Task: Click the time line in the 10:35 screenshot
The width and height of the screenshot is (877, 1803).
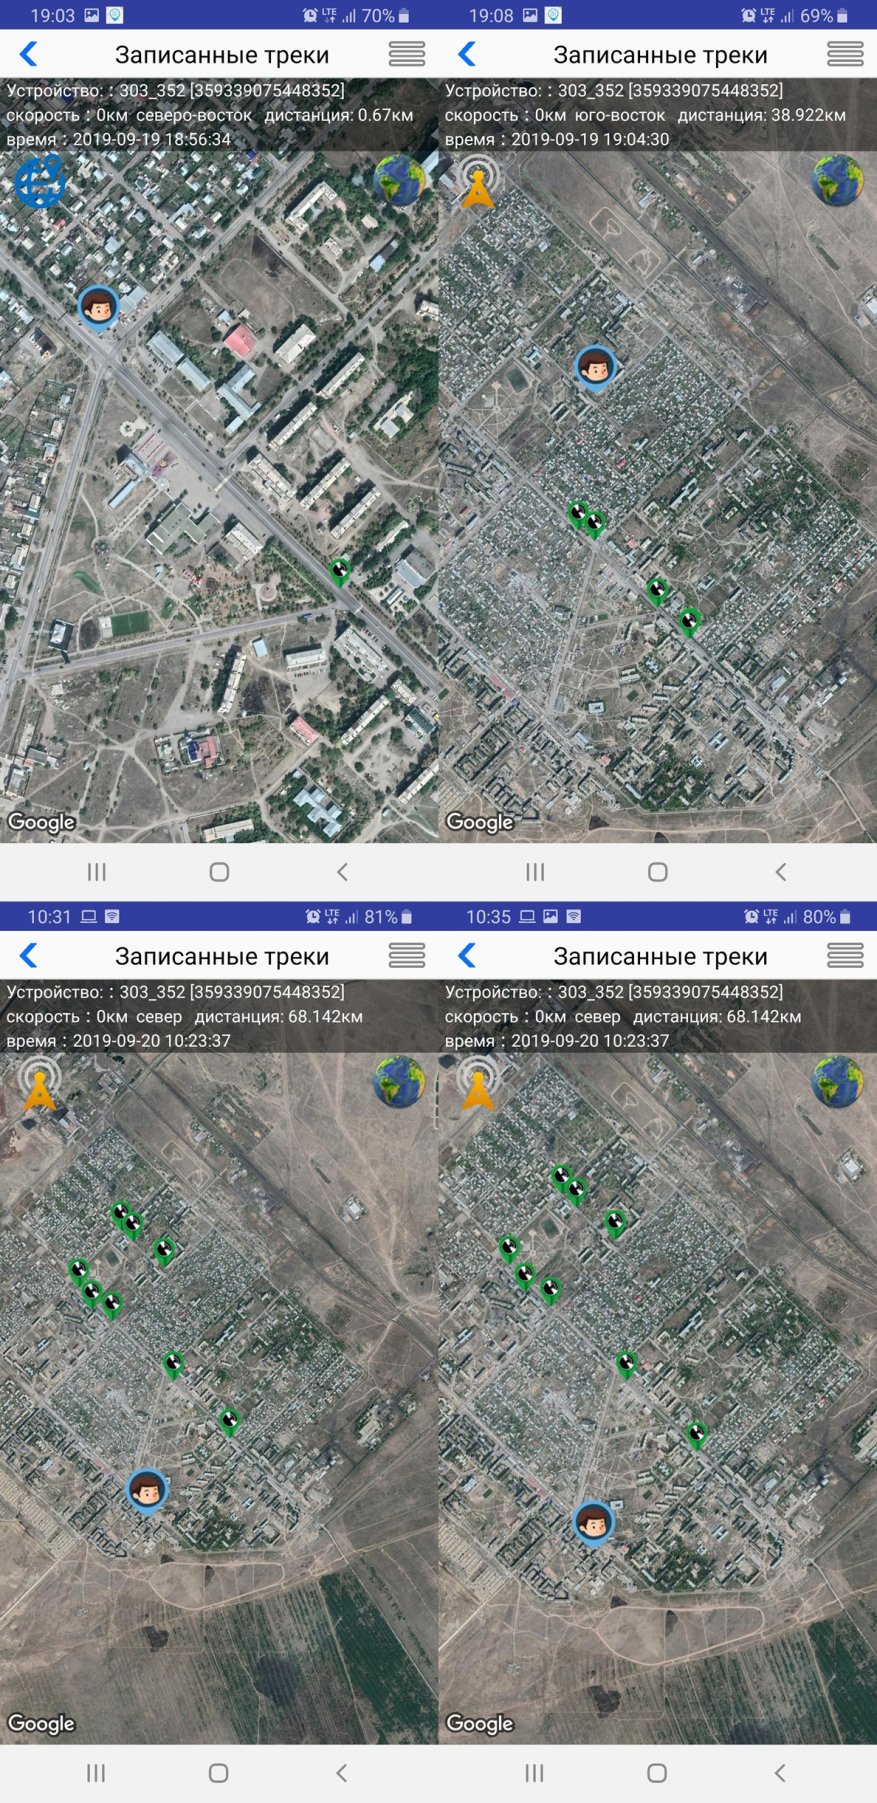Action: click(557, 1041)
